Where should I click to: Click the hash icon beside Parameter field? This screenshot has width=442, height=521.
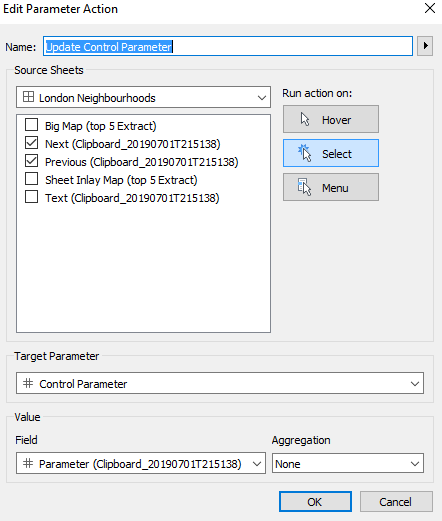pos(28,463)
